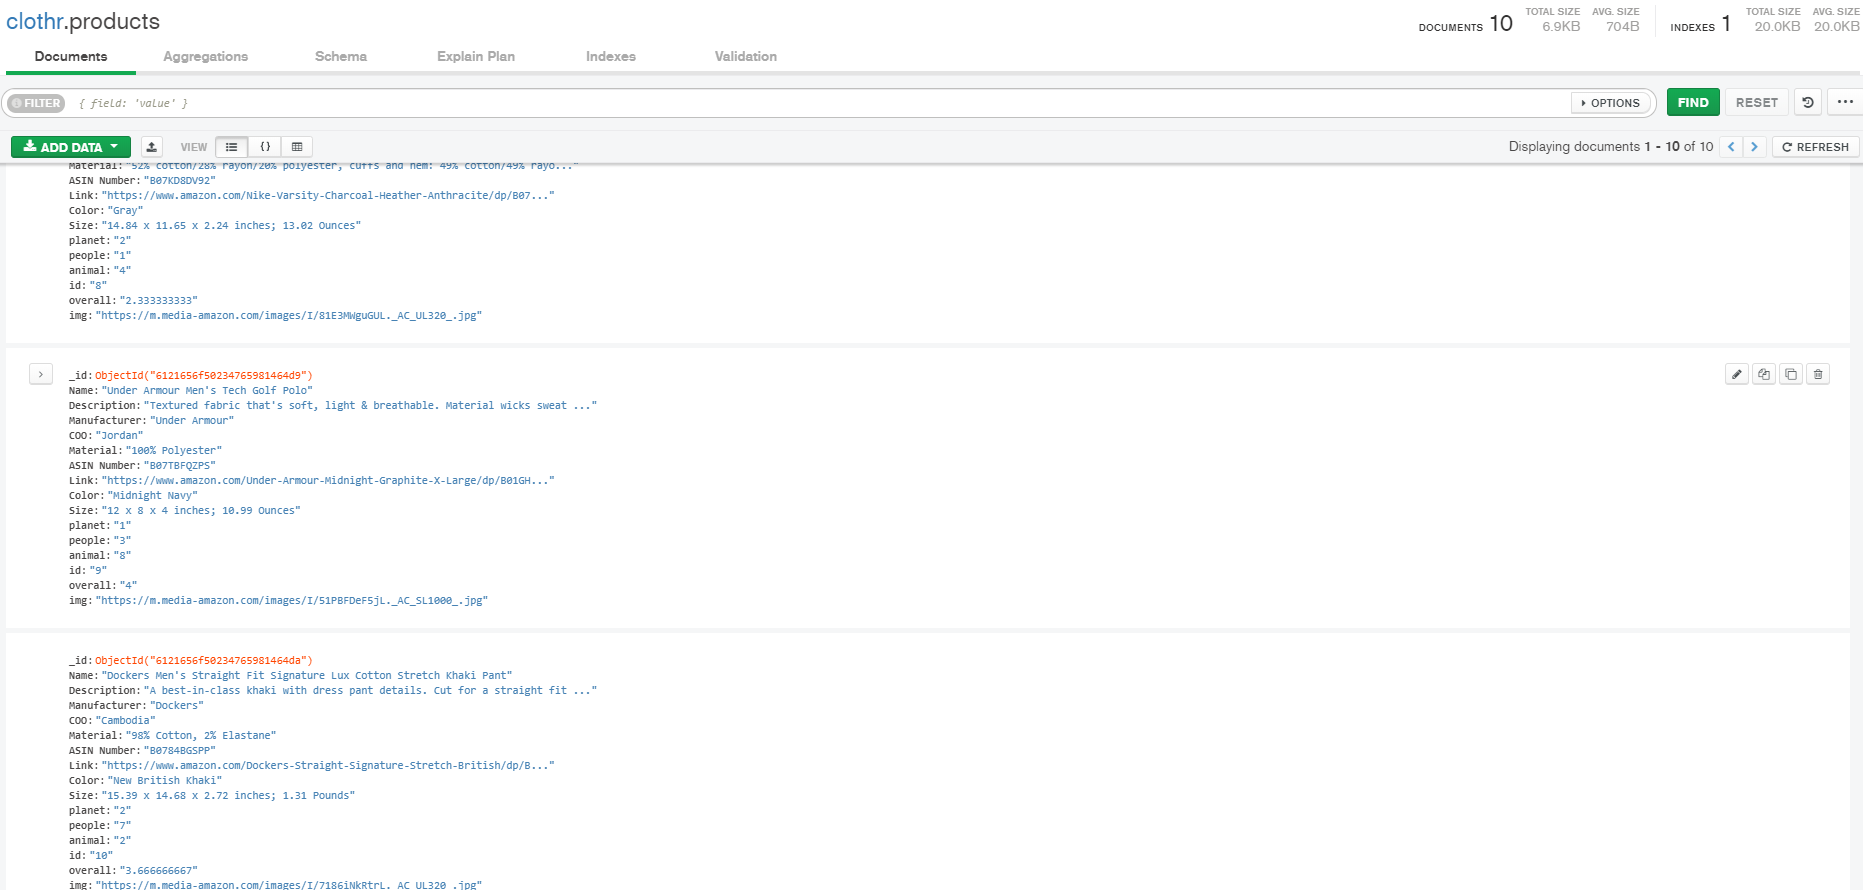
Task: Switch to table view icon
Action: [297, 147]
